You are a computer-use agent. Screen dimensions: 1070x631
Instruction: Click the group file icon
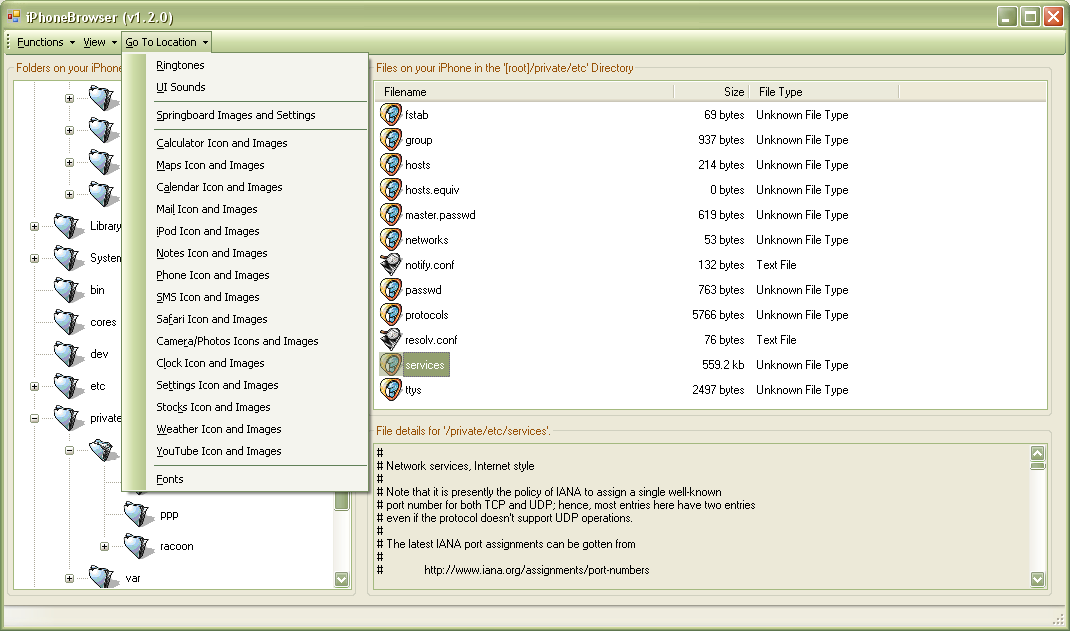pos(391,140)
